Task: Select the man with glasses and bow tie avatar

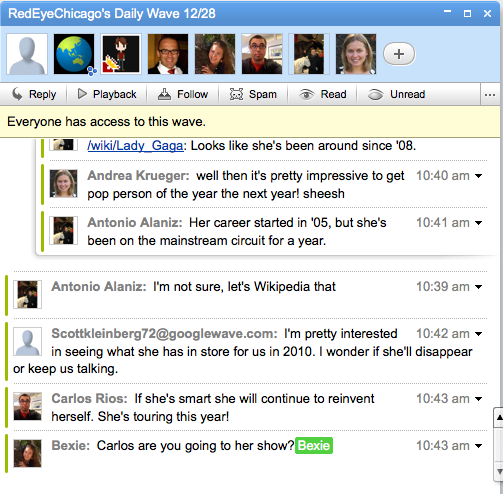Action: click(168, 54)
